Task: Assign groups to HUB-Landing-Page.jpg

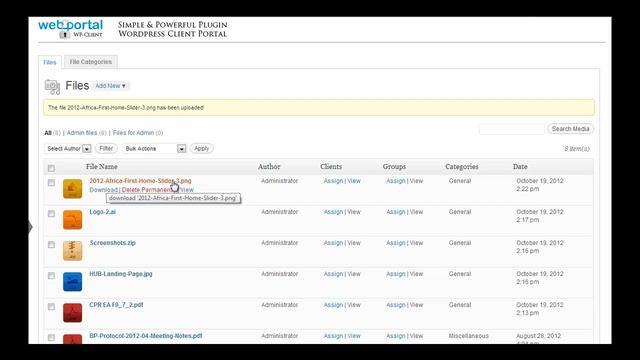Action: [x=396, y=274]
